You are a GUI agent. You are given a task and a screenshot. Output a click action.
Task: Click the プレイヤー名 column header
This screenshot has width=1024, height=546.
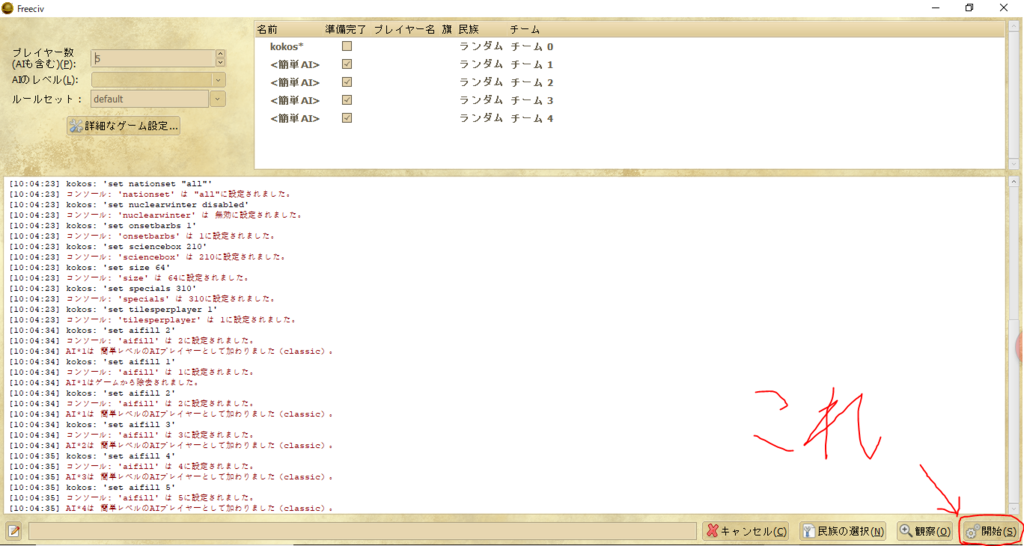[x=404, y=29]
